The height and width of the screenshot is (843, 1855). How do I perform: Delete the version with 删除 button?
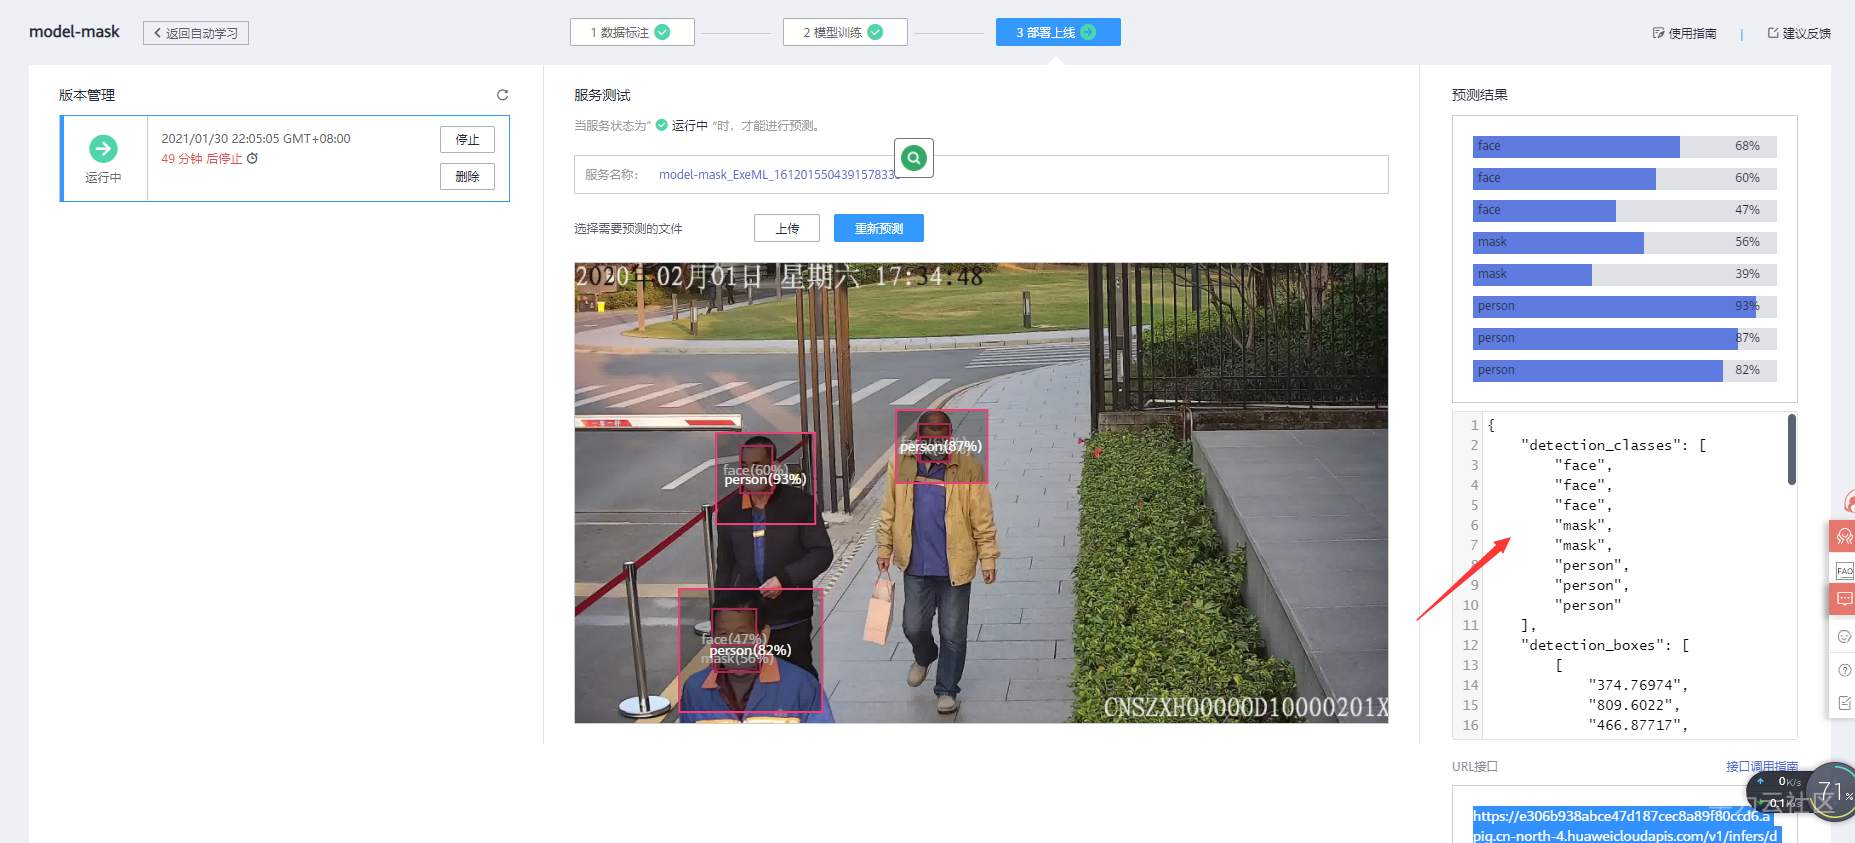(x=467, y=176)
